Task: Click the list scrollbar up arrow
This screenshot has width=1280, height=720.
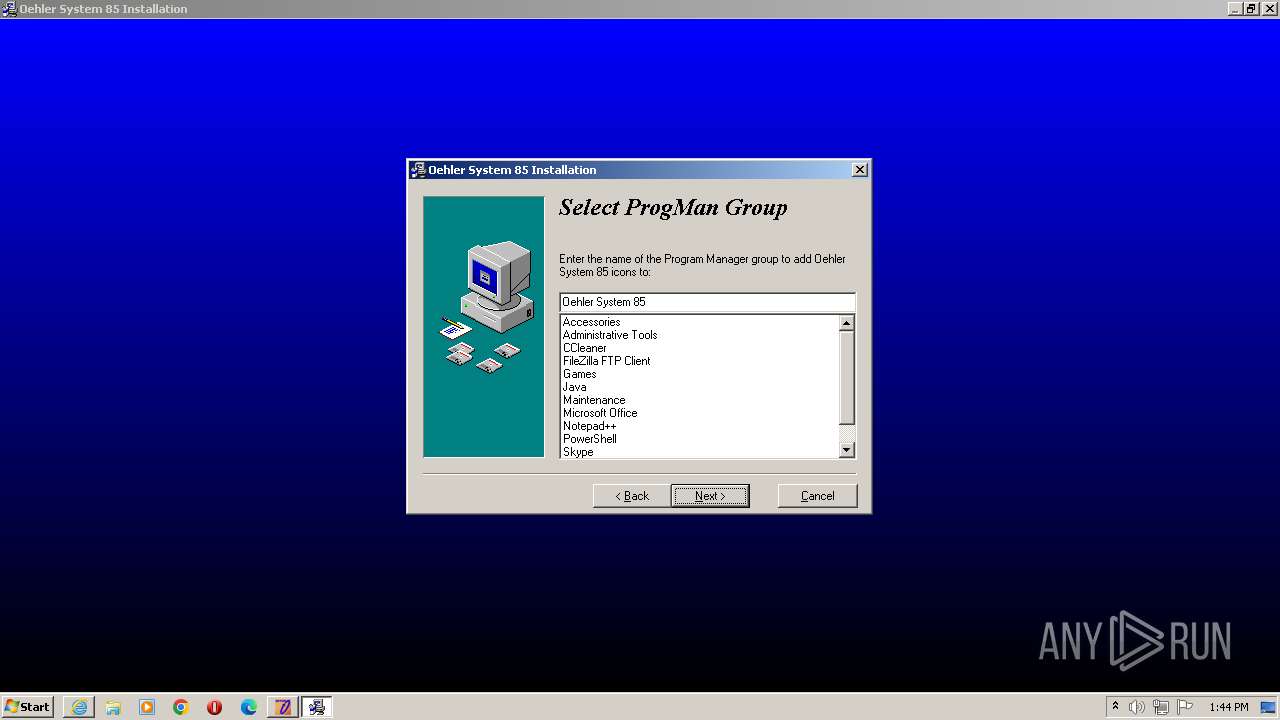Action: (x=846, y=323)
